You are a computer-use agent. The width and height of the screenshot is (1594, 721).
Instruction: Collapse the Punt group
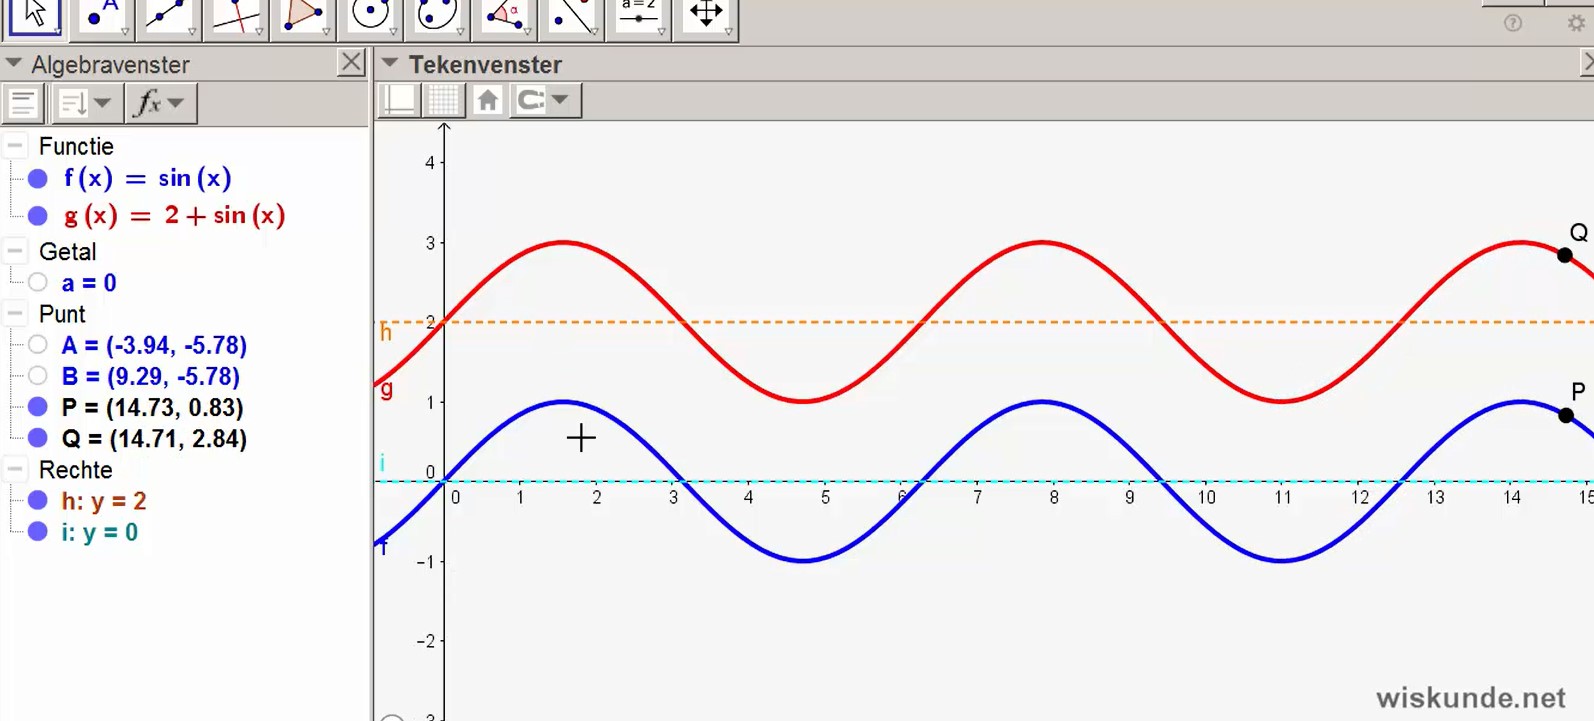click(15, 314)
